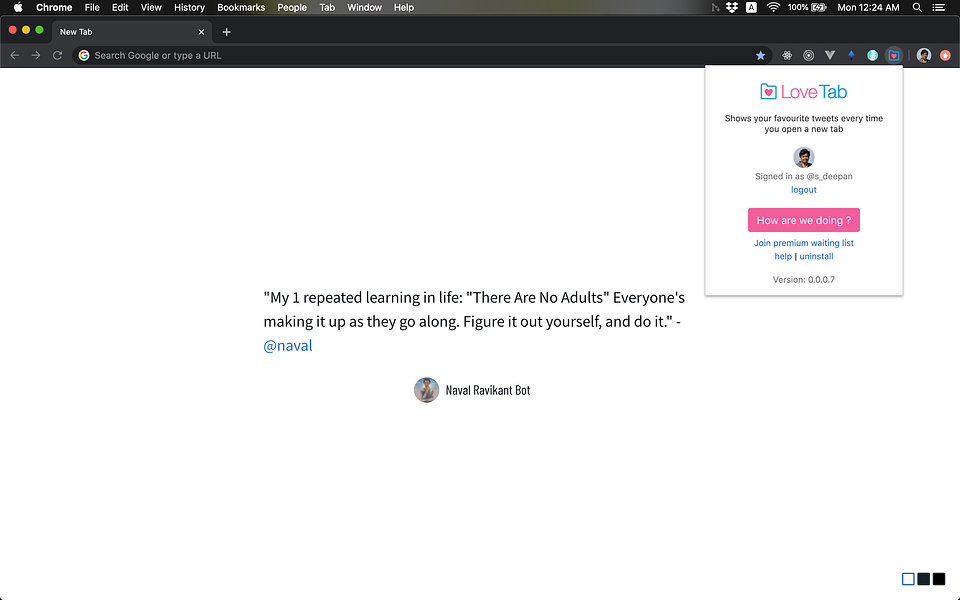Click the red Chrome update arrow icon

pyautogui.click(x=945, y=56)
